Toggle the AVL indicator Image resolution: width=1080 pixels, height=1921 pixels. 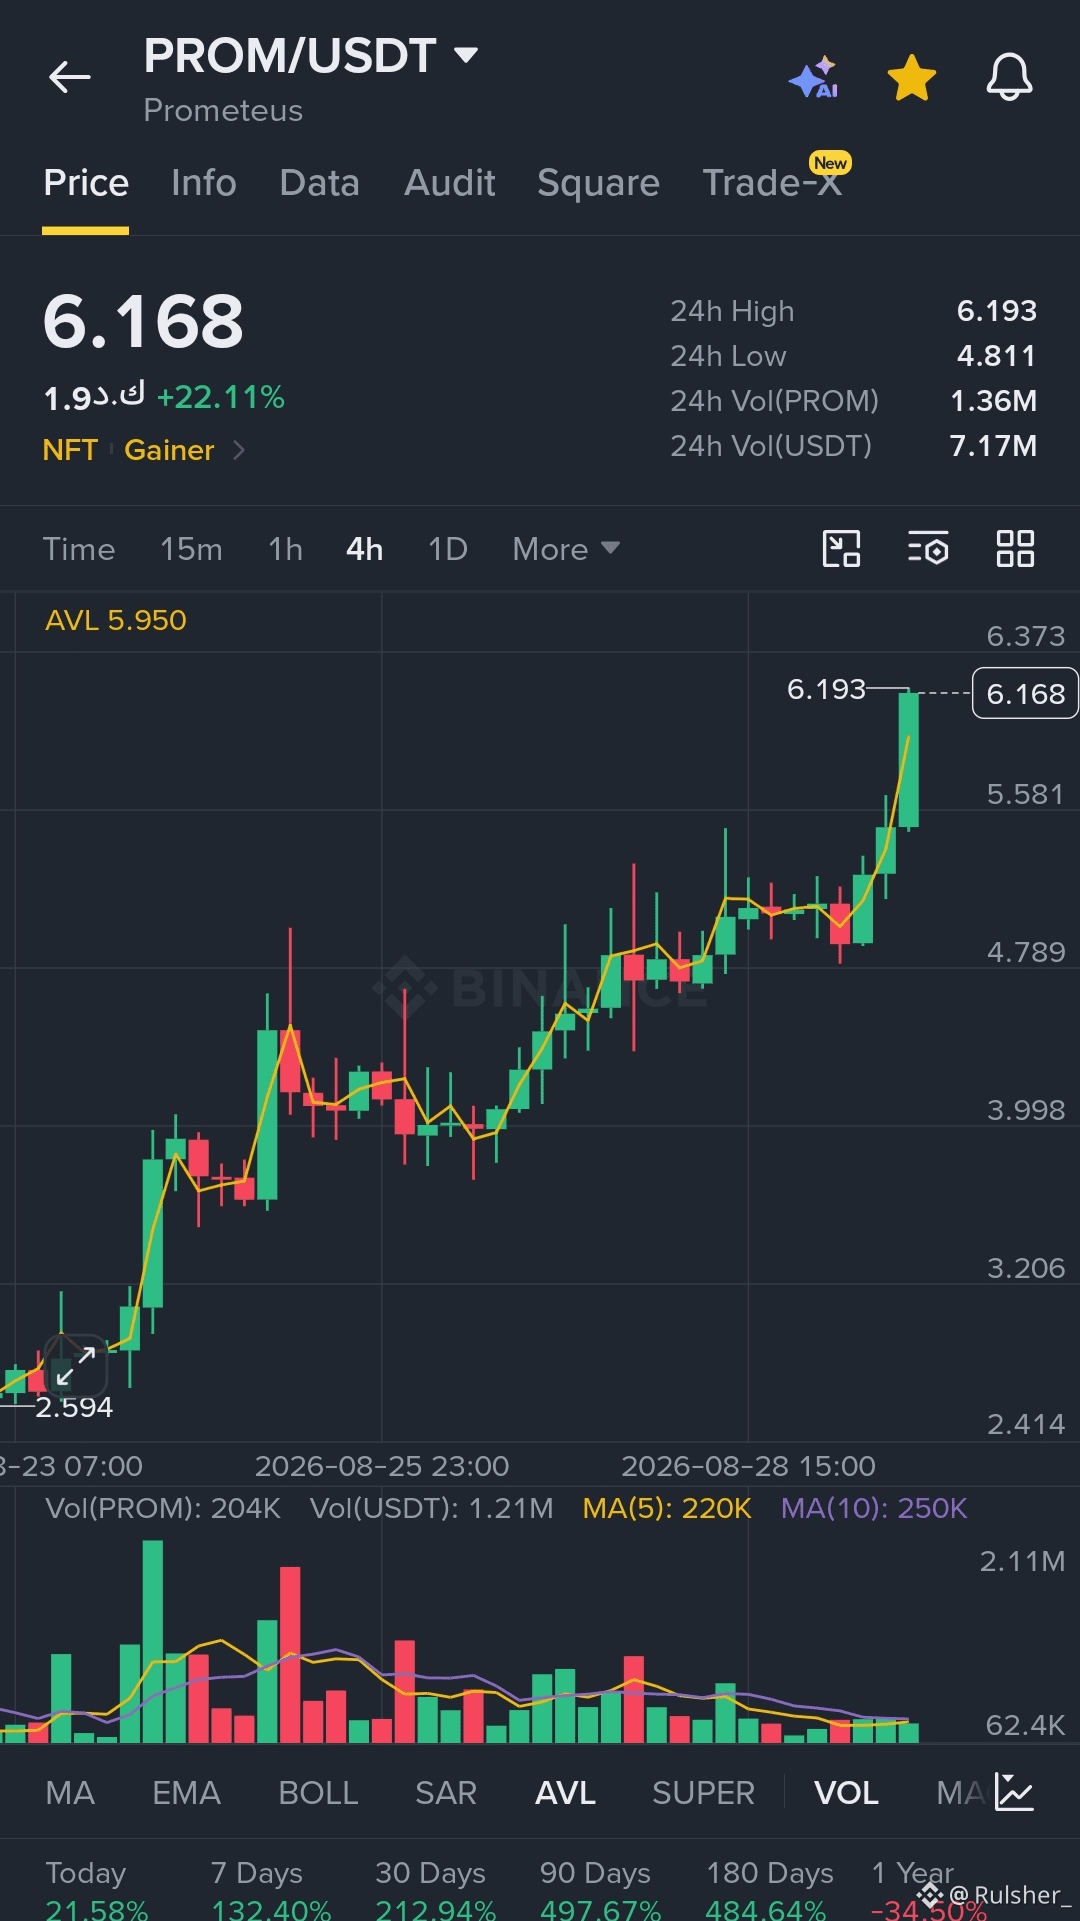565,1793
